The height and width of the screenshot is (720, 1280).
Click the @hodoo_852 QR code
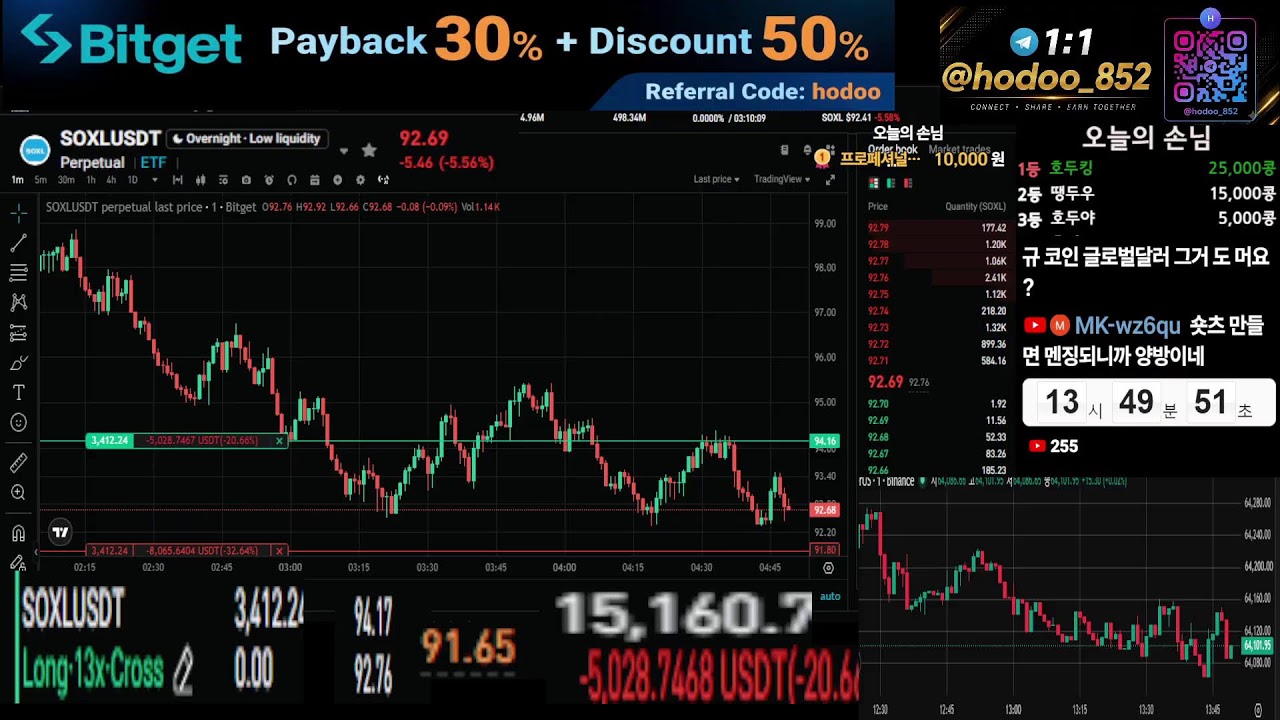click(x=1210, y=67)
